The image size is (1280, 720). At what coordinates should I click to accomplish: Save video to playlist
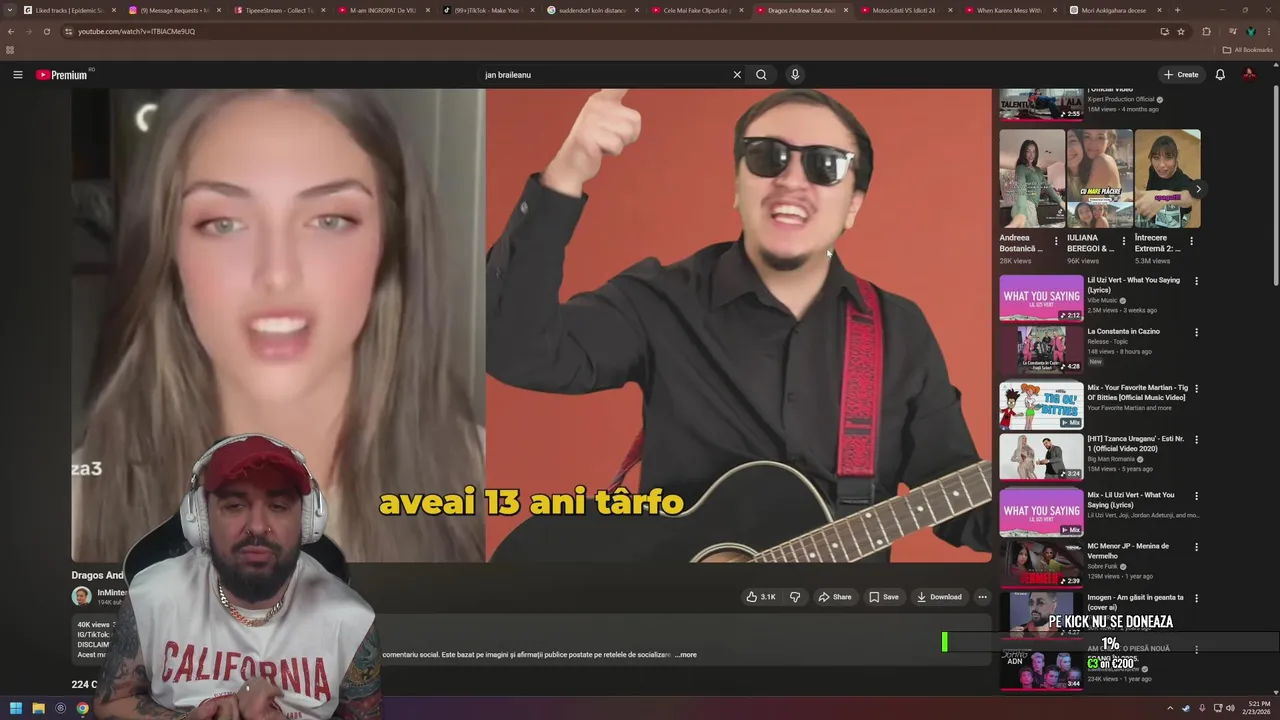click(883, 597)
